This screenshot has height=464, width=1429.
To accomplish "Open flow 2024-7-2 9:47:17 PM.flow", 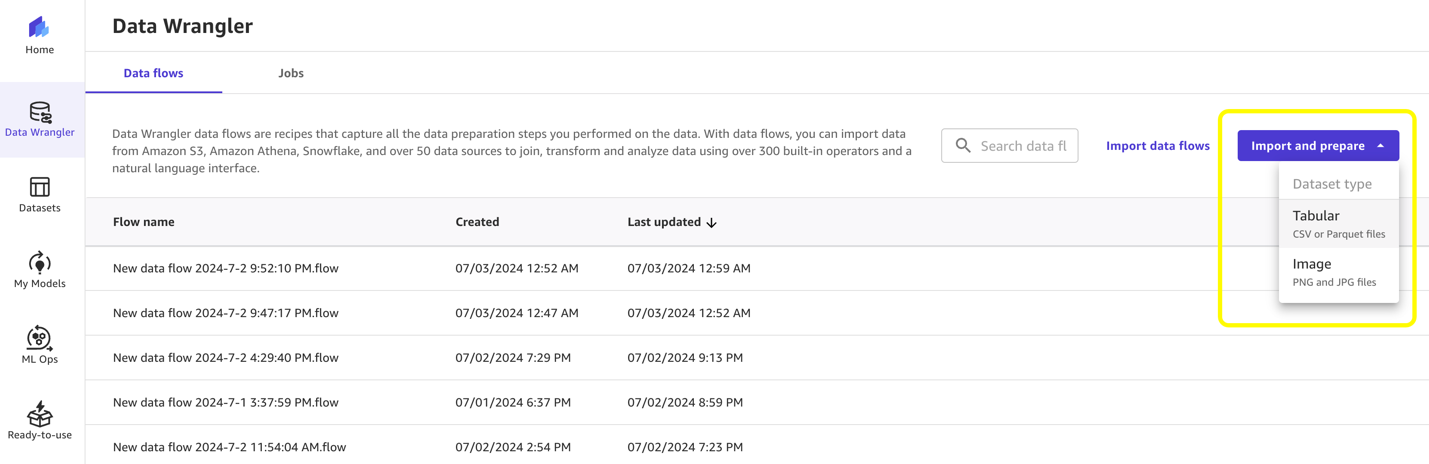I will pyautogui.click(x=226, y=313).
